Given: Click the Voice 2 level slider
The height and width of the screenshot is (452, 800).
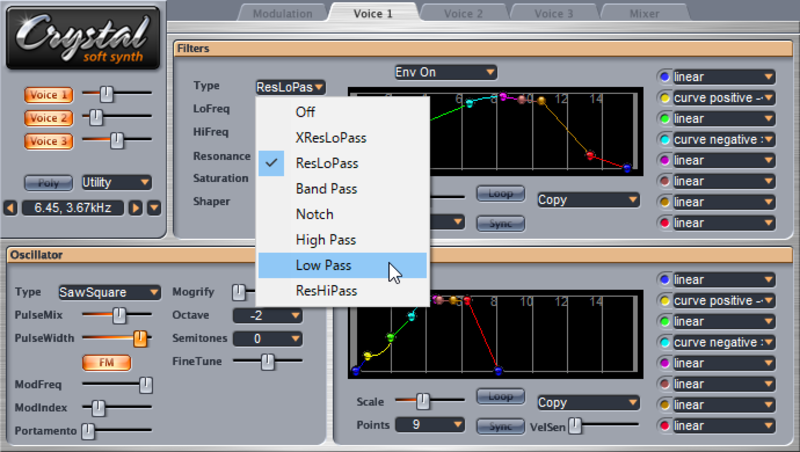Looking at the screenshot, I should [117, 117].
